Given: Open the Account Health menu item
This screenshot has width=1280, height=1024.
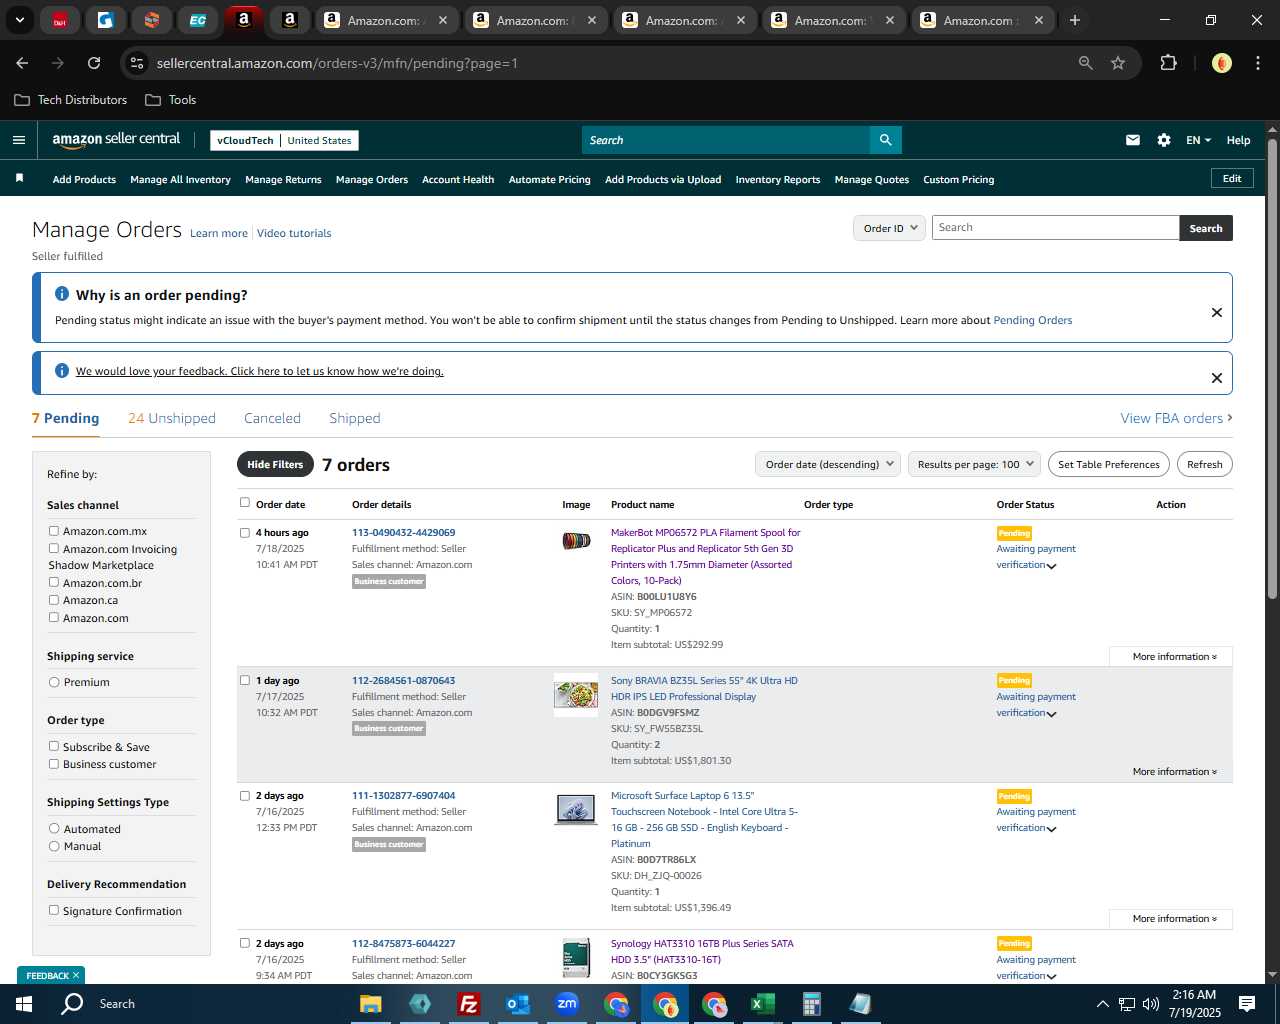Looking at the screenshot, I should tap(458, 180).
